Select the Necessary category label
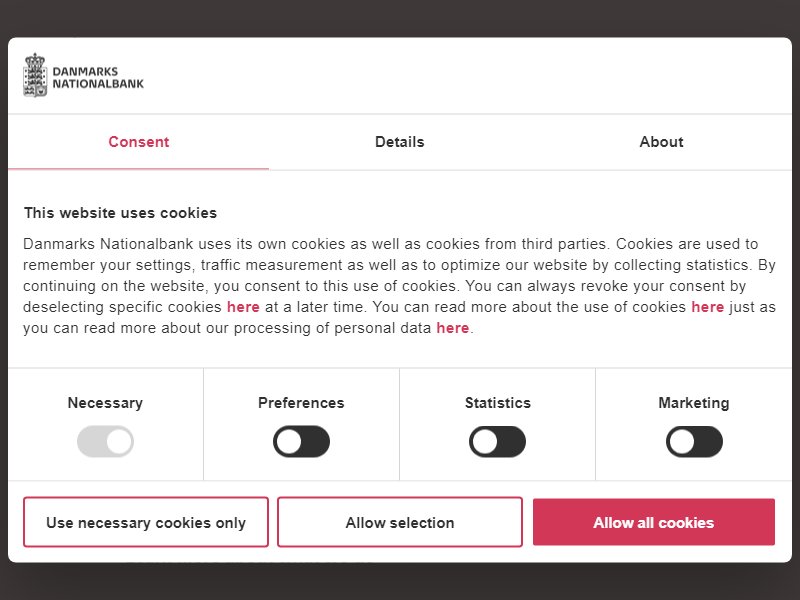 click(x=105, y=403)
